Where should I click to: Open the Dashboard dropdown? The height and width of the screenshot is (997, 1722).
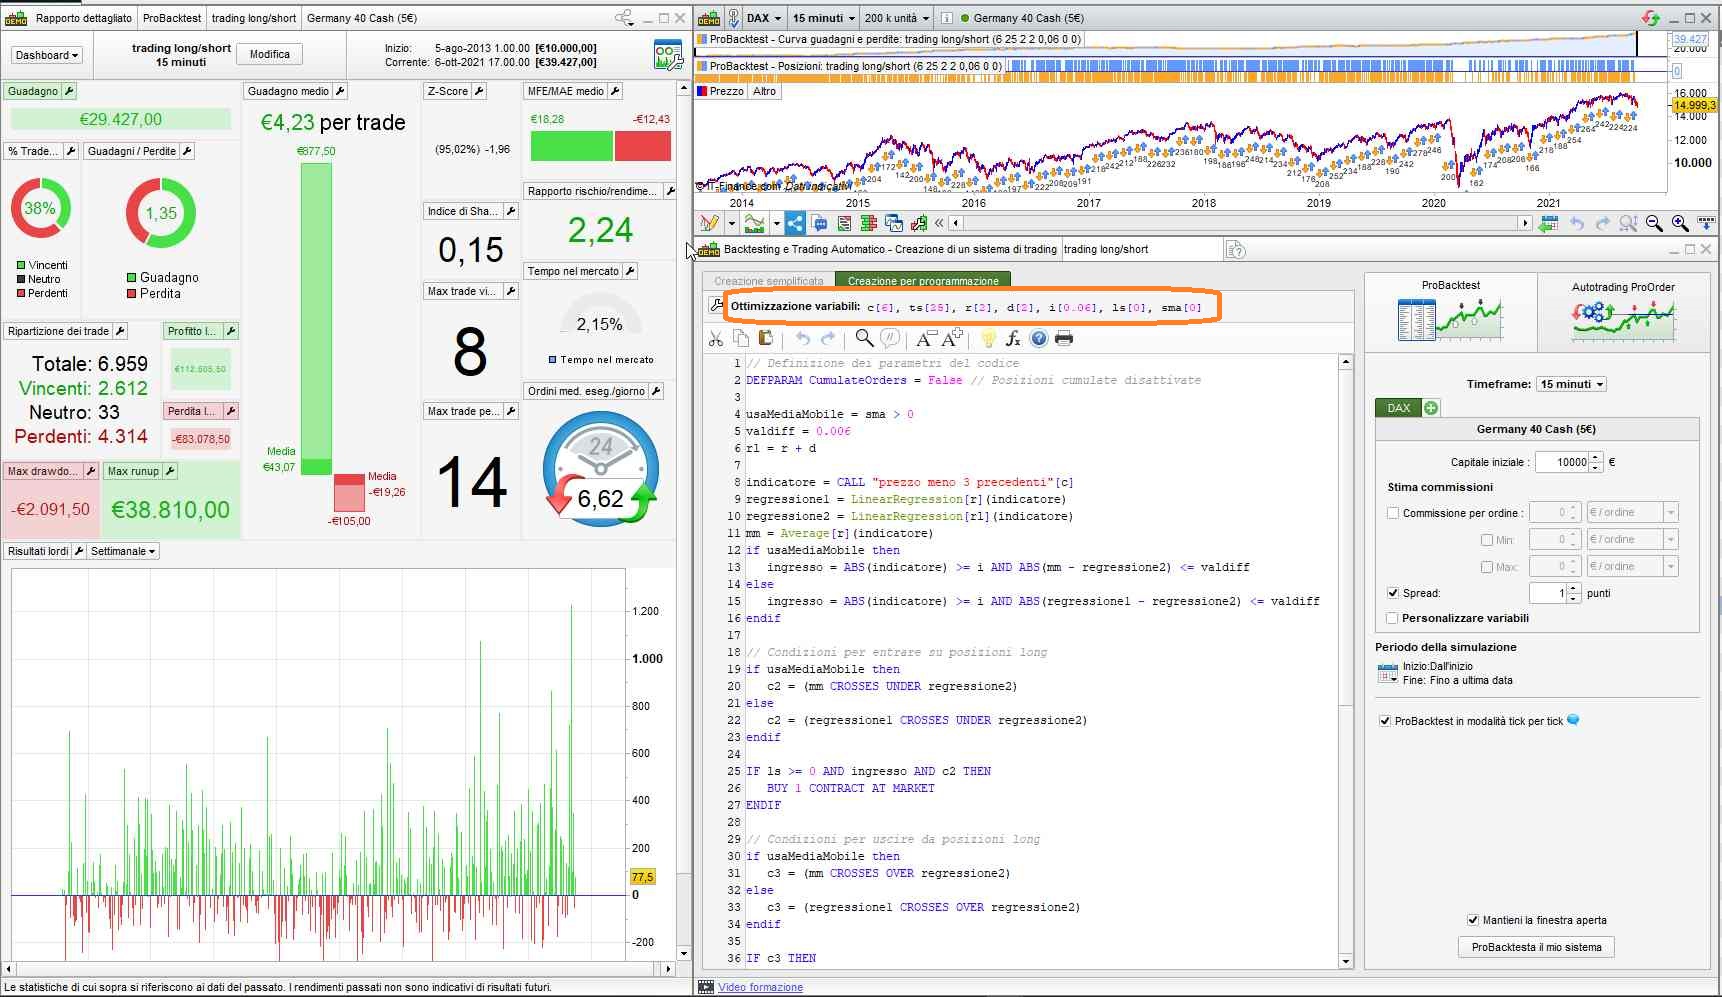[x=47, y=55]
